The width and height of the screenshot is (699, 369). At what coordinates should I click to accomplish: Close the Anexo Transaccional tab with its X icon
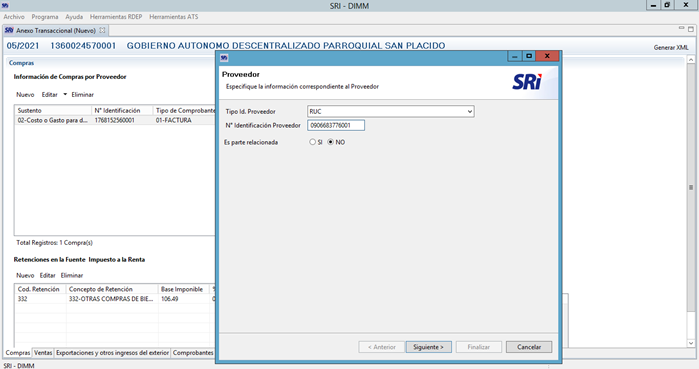pyautogui.click(x=102, y=30)
